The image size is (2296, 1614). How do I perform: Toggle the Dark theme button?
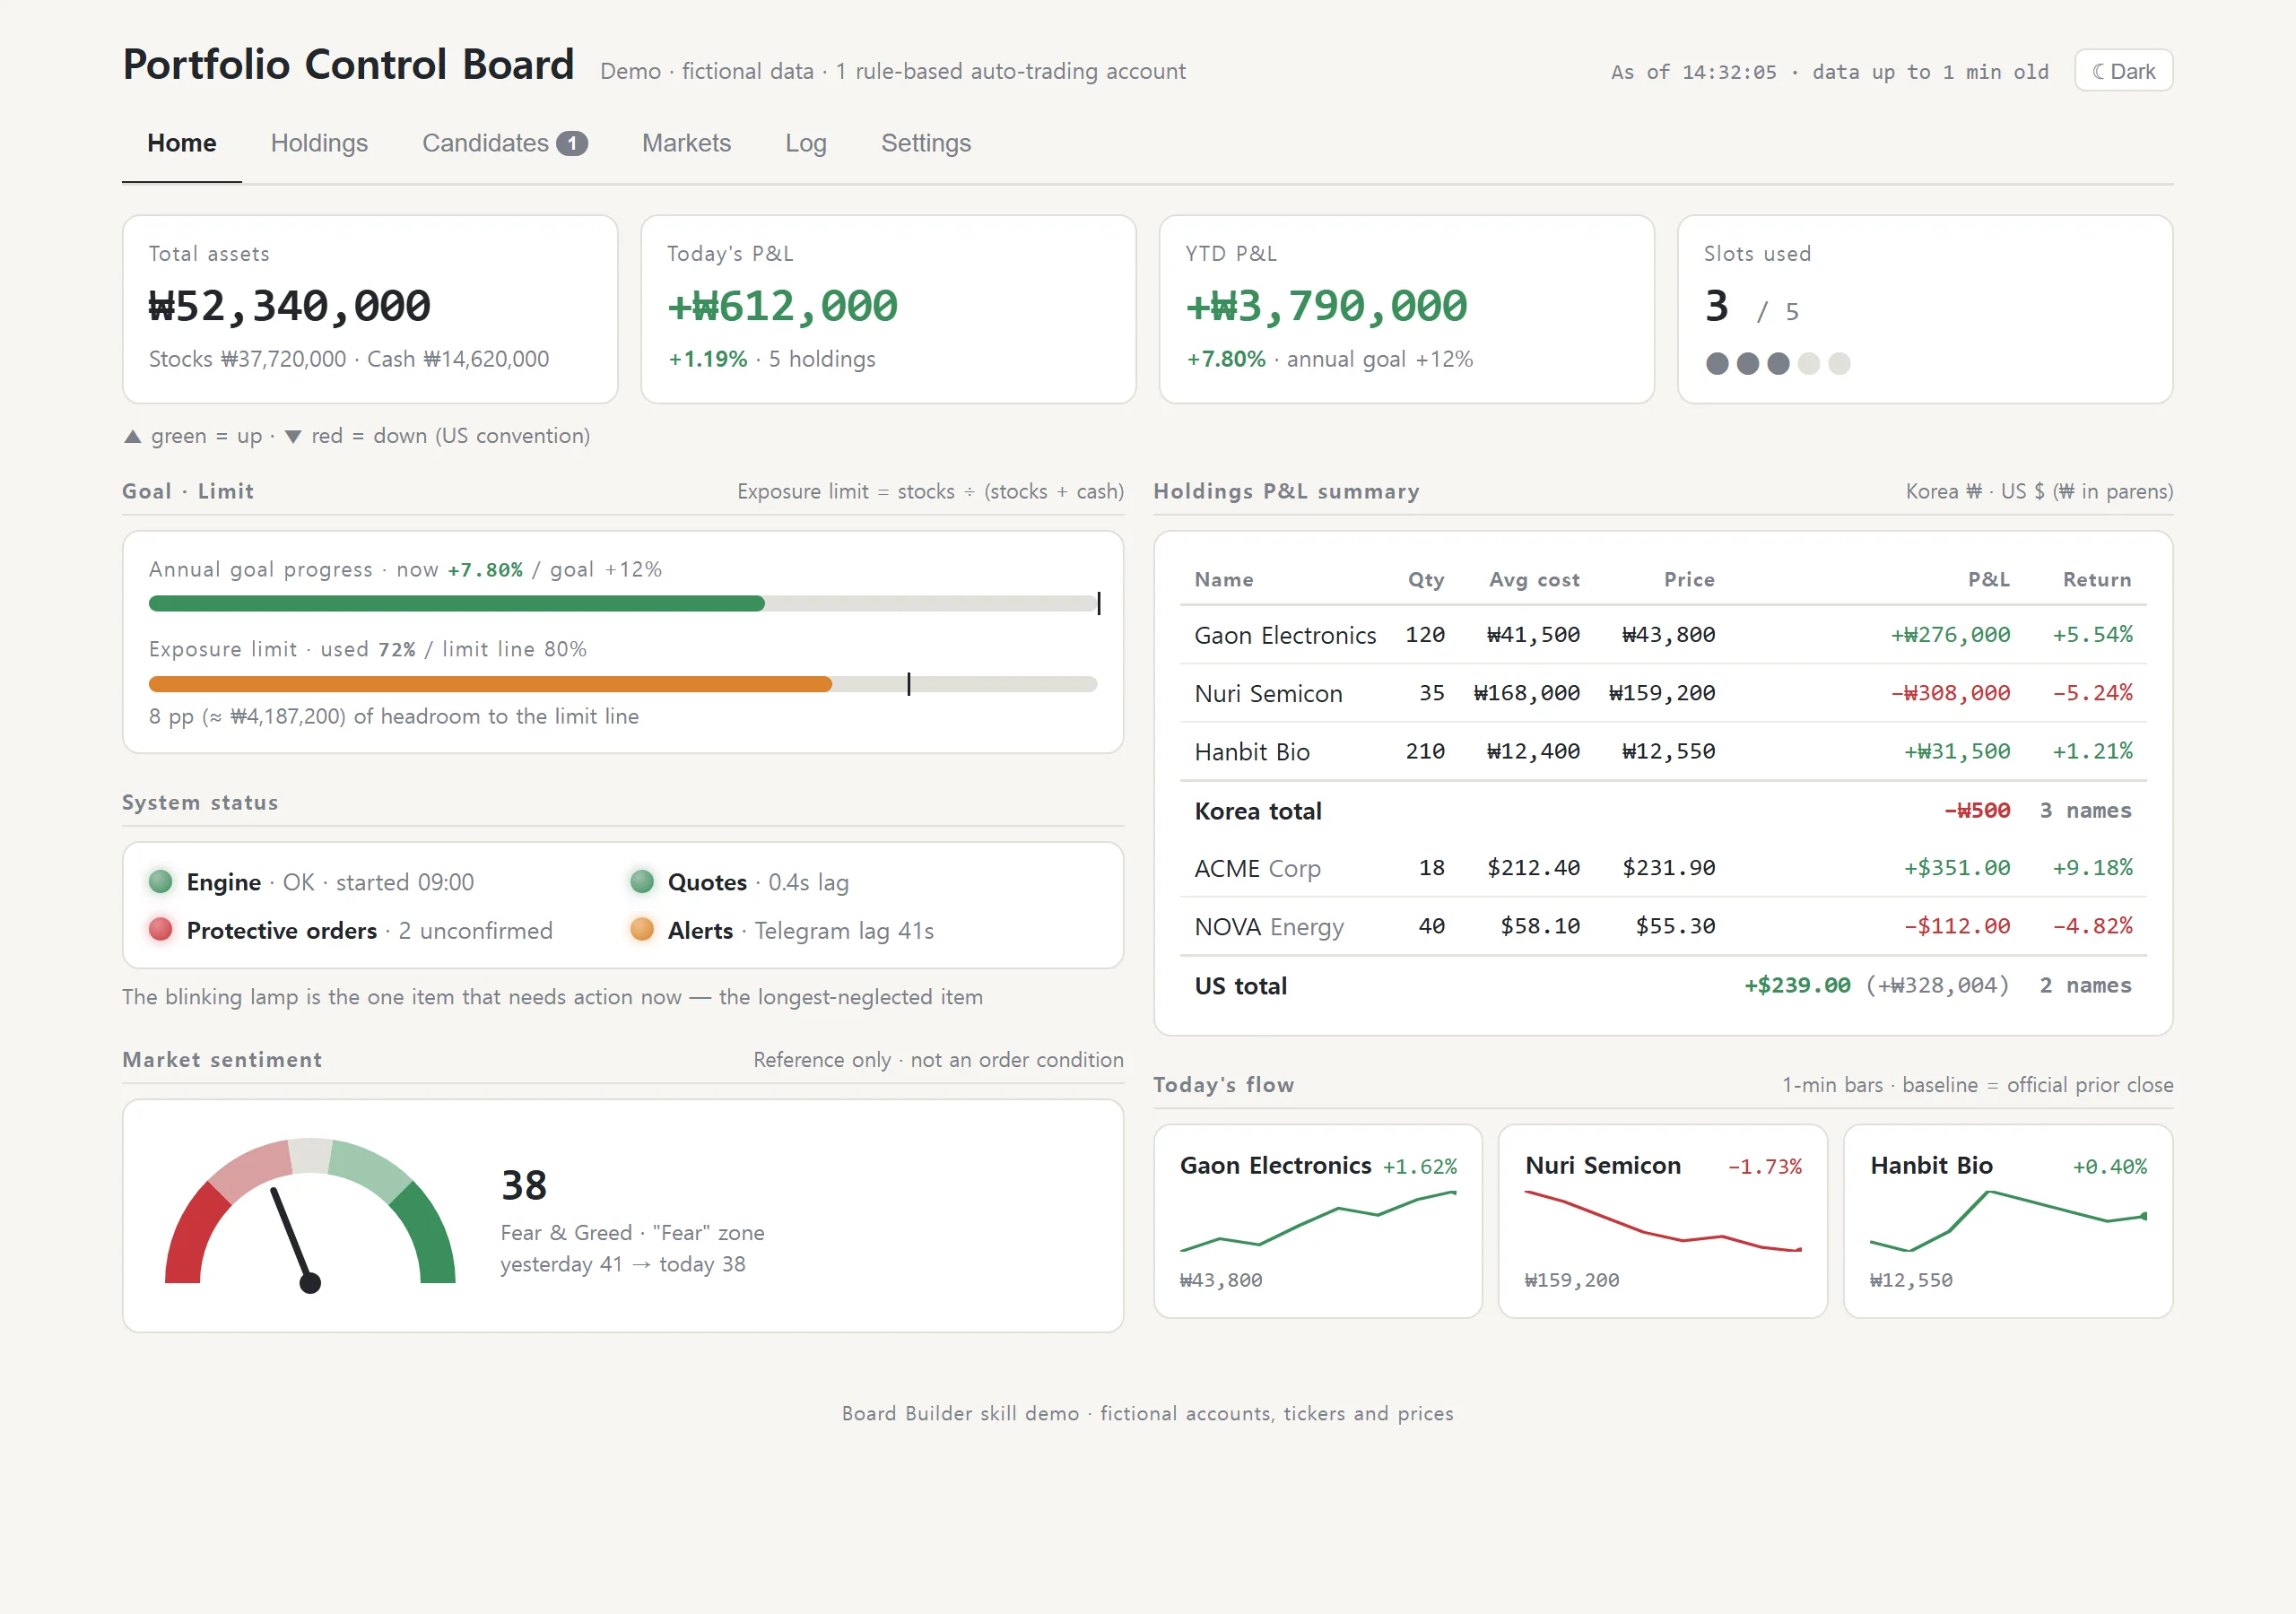pyautogui.click(x=2123, y=71)
